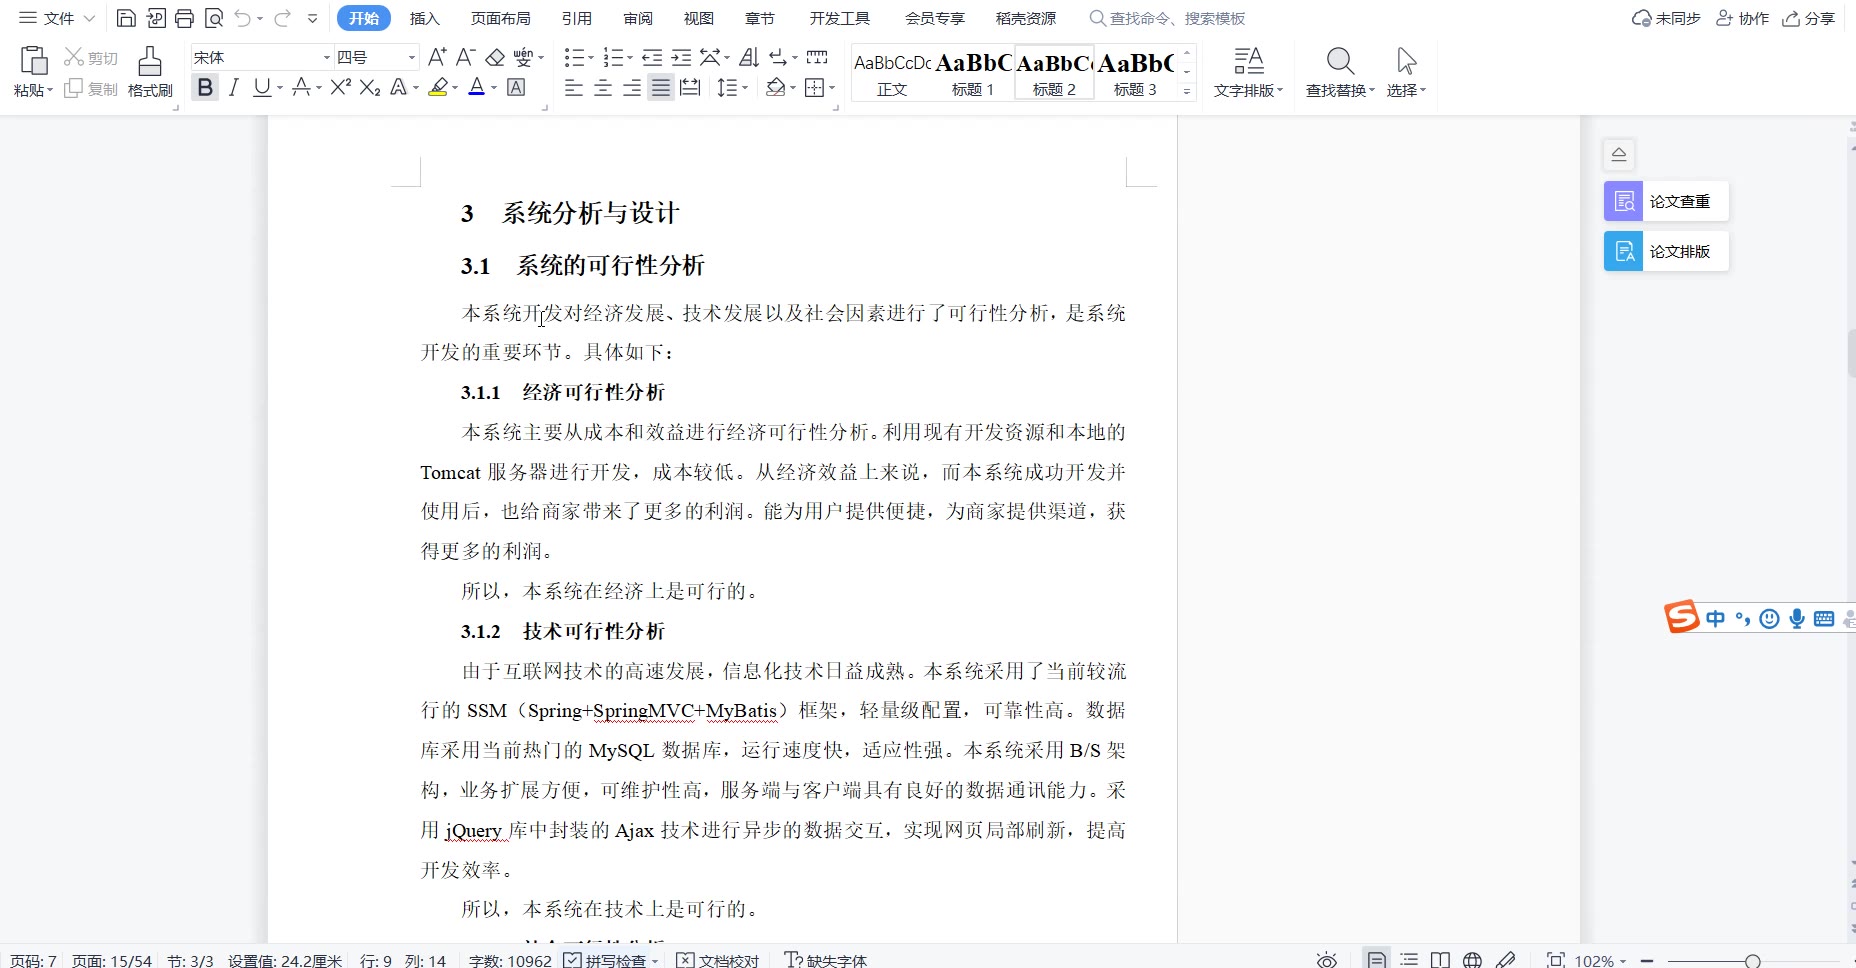This screenshot has height=968, width=1856.
Task: Expand the line spacing dropdown
Action: point(745,88)
